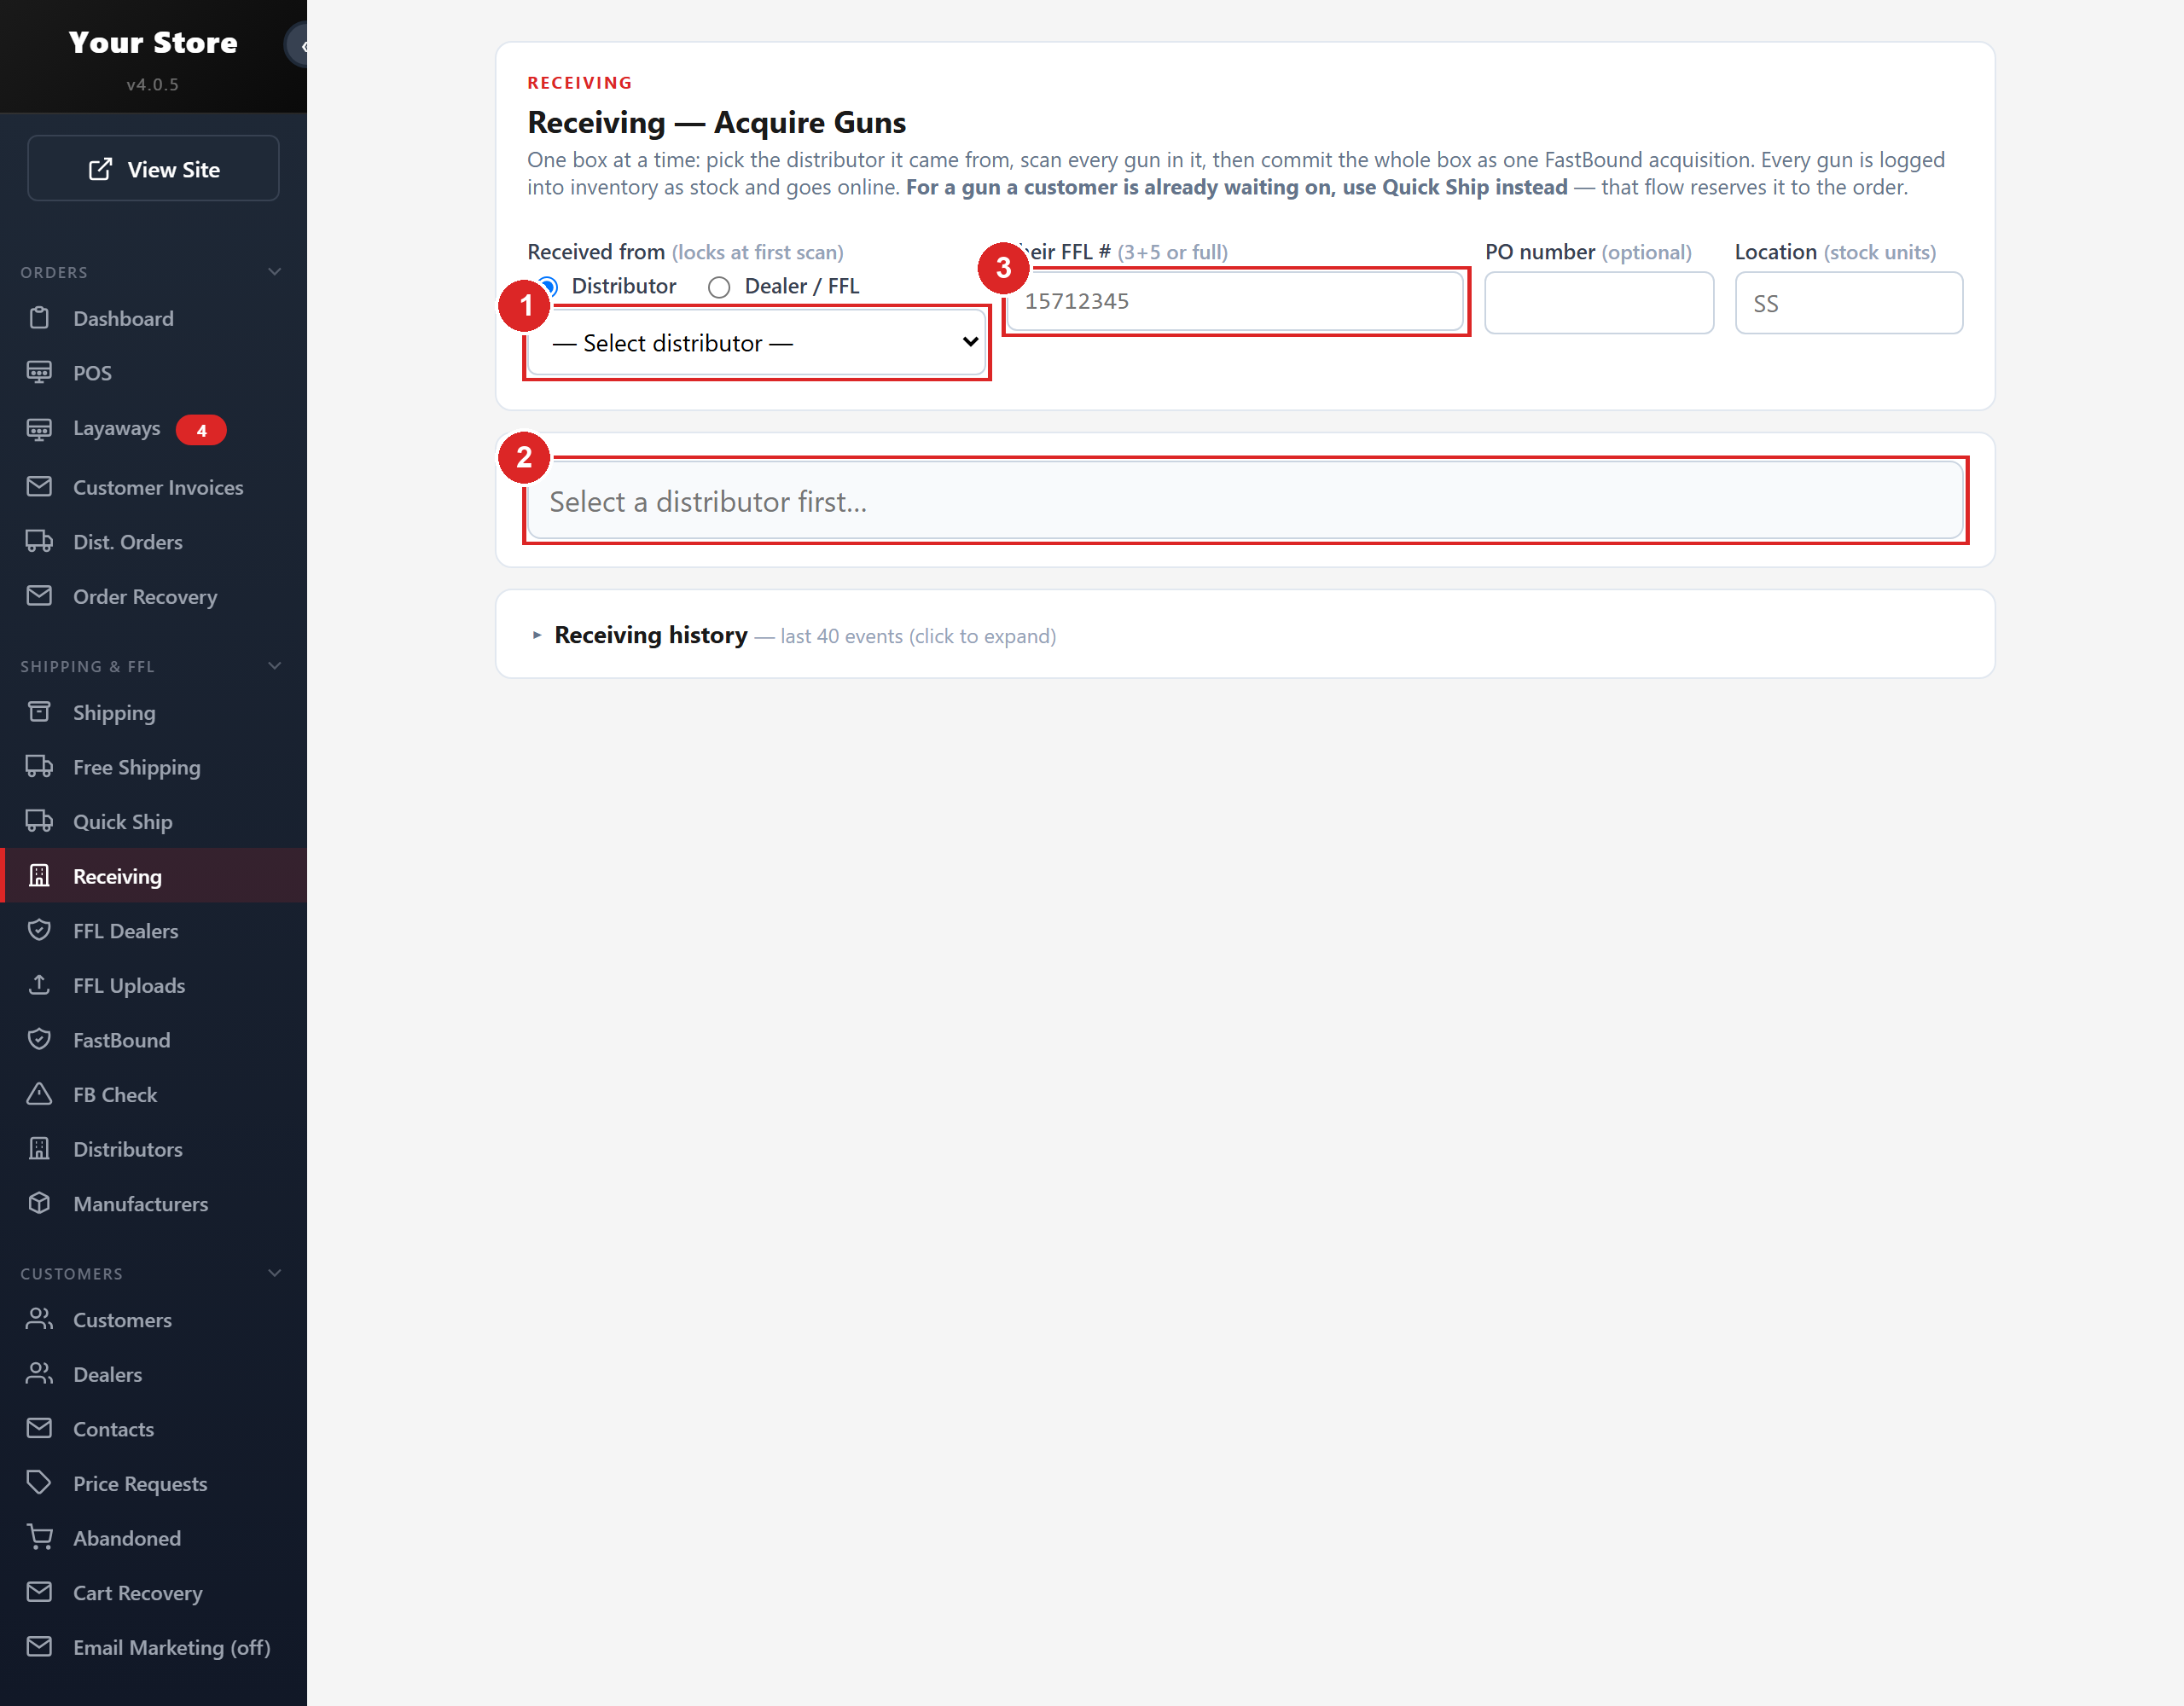Click the FB Check warning triangle icon
The height and width of the screenshot is (1706, 2184).
tap(39, 1094)
